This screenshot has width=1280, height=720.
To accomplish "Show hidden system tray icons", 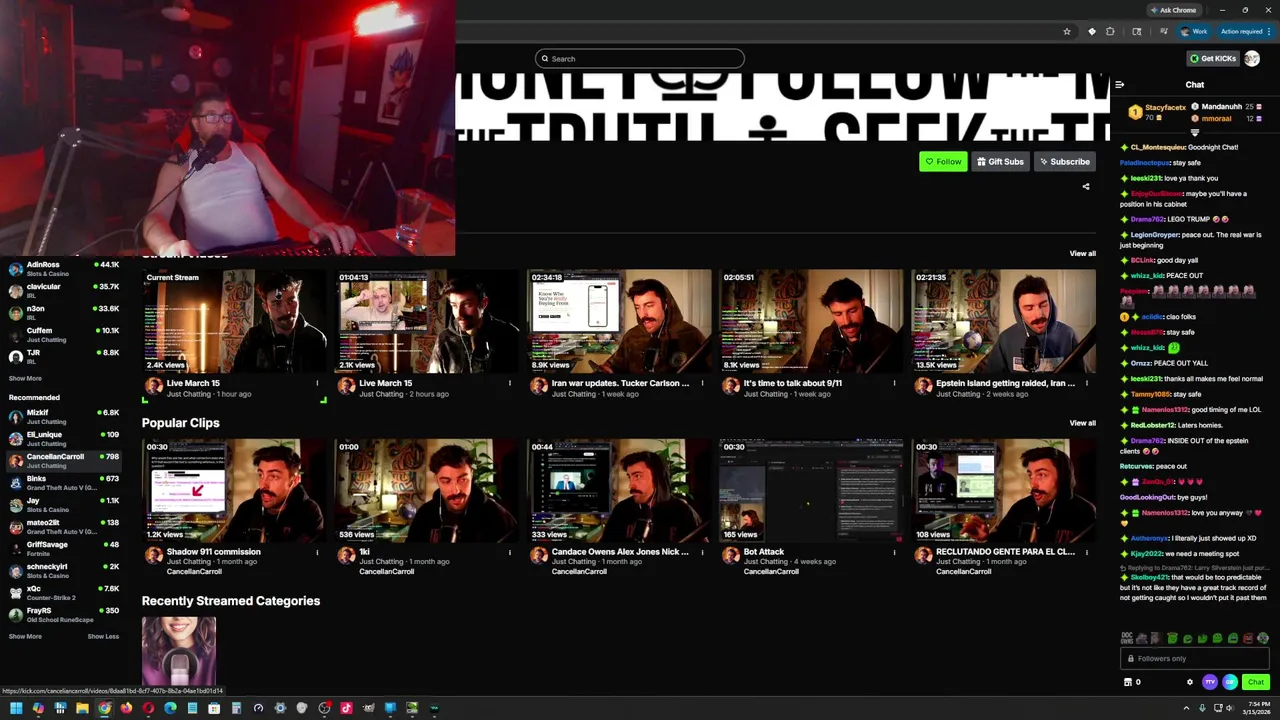I will pos(1186,708).
